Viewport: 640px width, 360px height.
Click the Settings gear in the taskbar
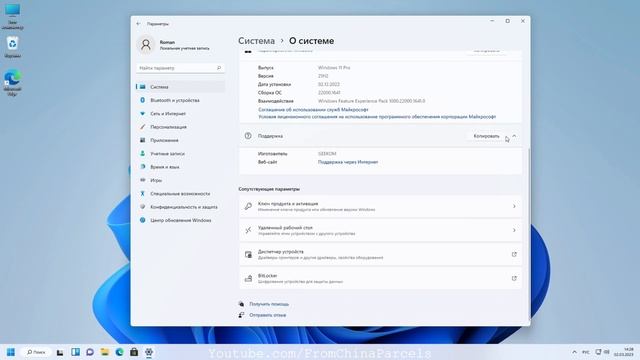[149, 352]
